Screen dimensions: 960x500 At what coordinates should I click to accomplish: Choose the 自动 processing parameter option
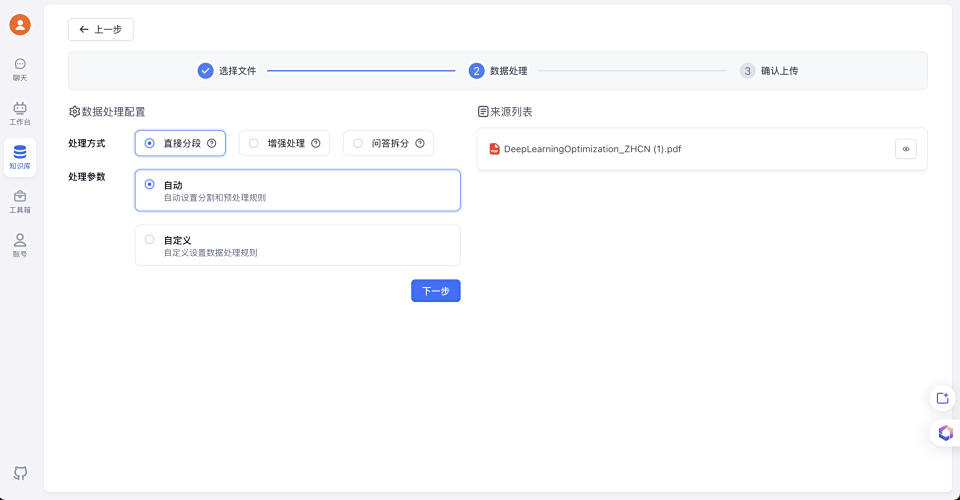pyautogui.click(x=298, y=190)
